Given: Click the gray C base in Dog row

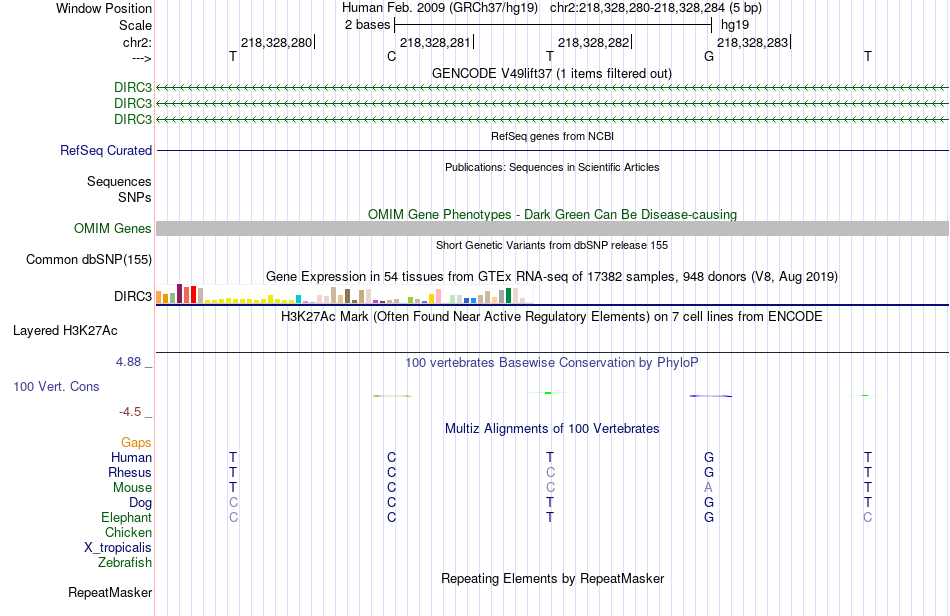Looking at the screenshot, I should click(x=233, y=503).
